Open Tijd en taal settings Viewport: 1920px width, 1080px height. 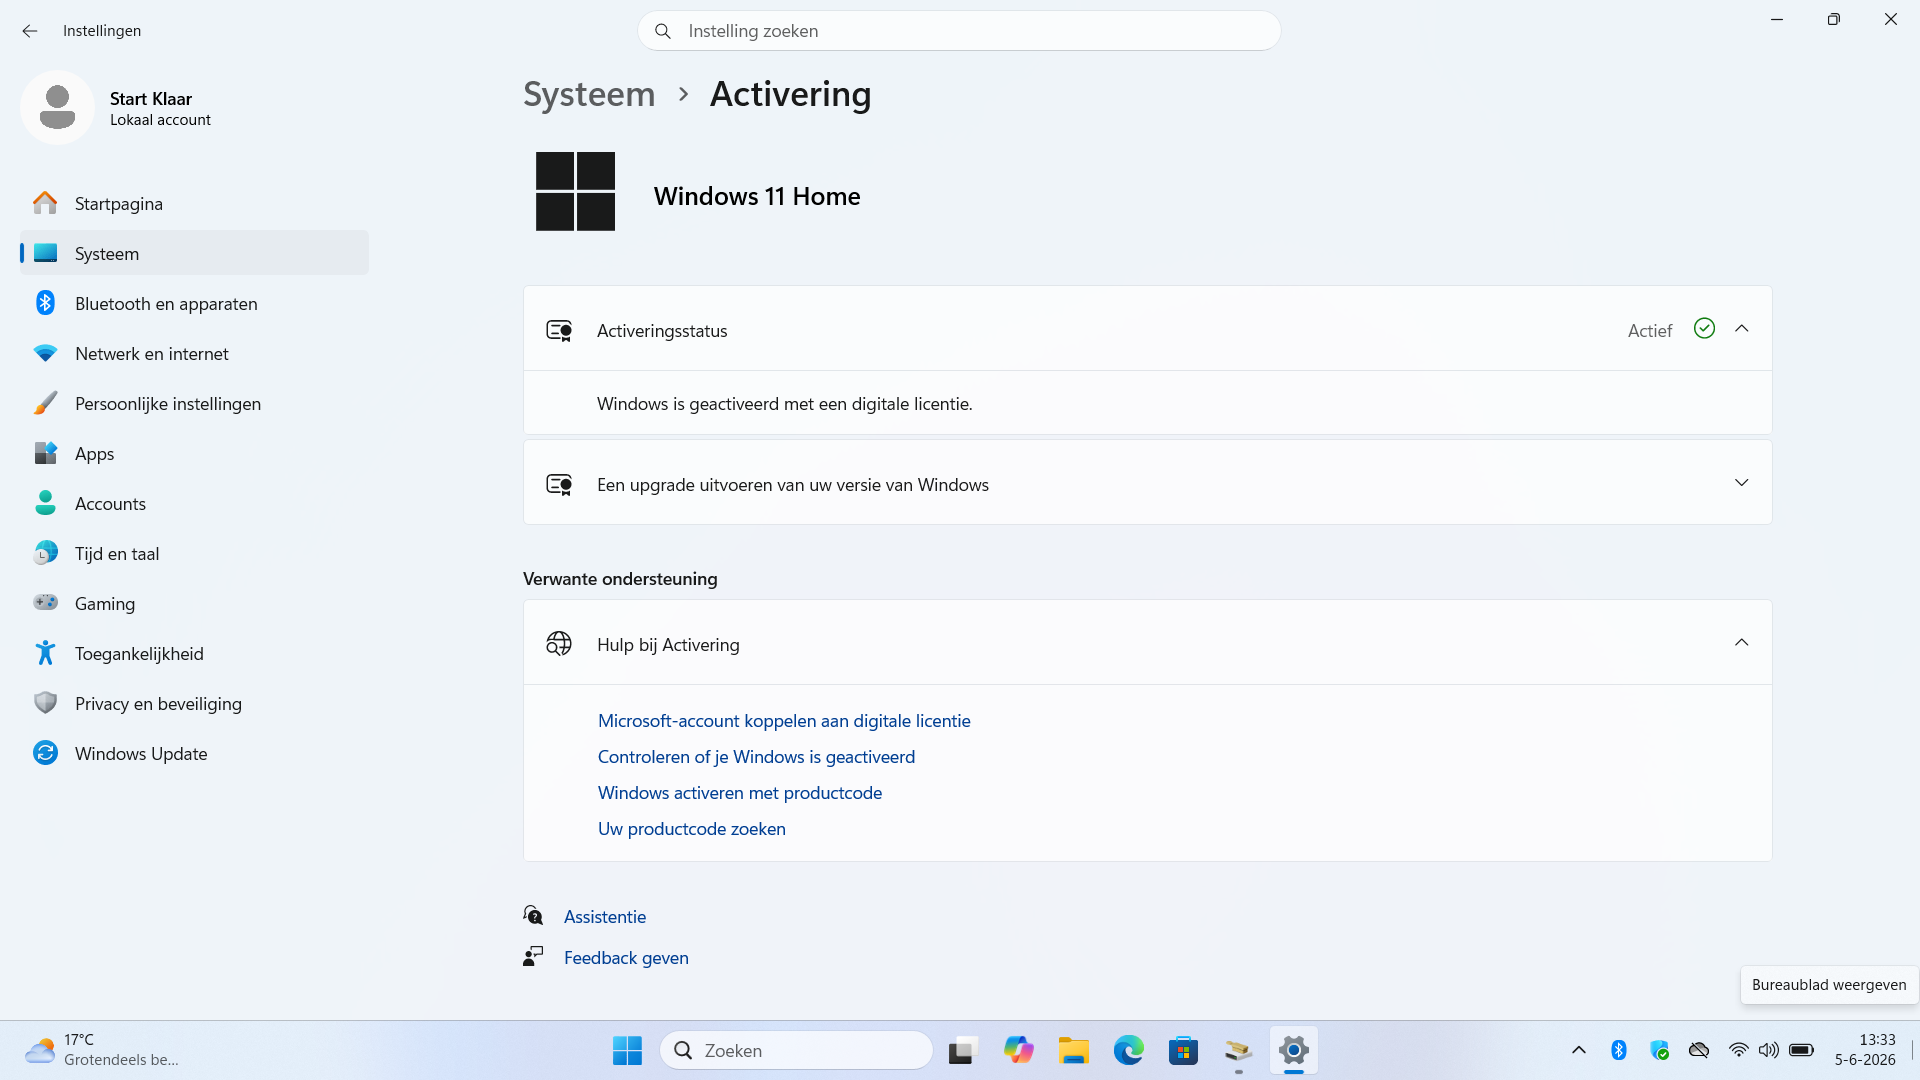click(x=195, y=553)
